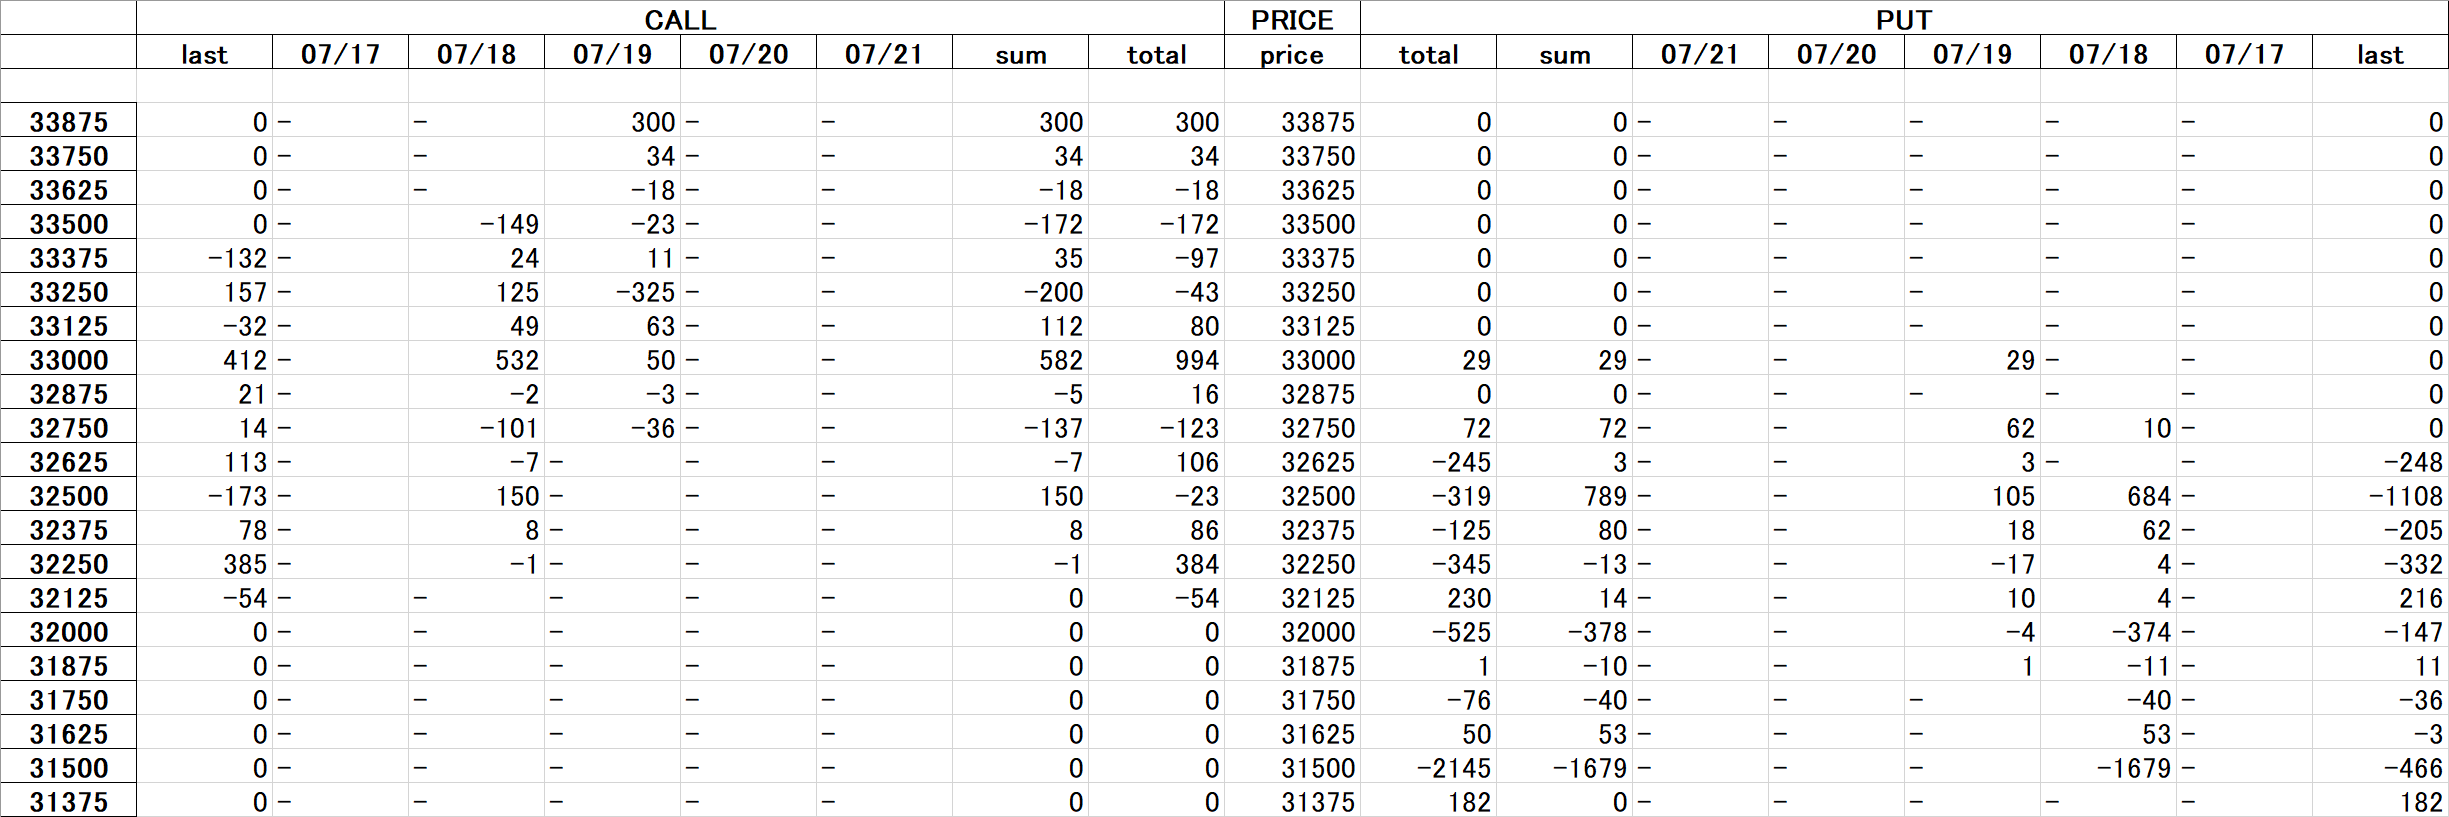Click the CALL 07/19 column header

point(612,53)
